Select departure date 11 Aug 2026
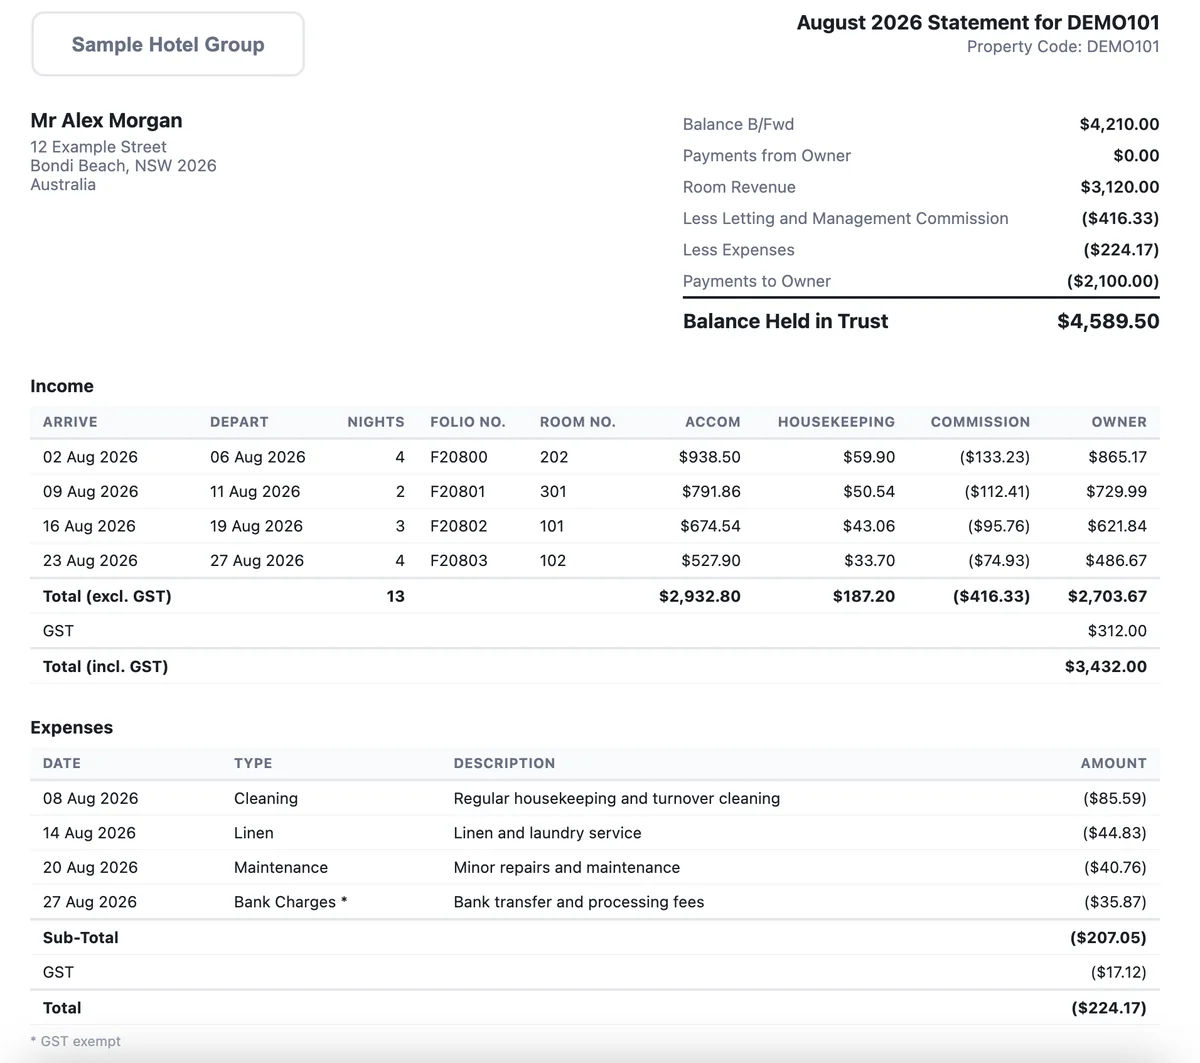The image size is (1200, 1063). tap(255, 492)
